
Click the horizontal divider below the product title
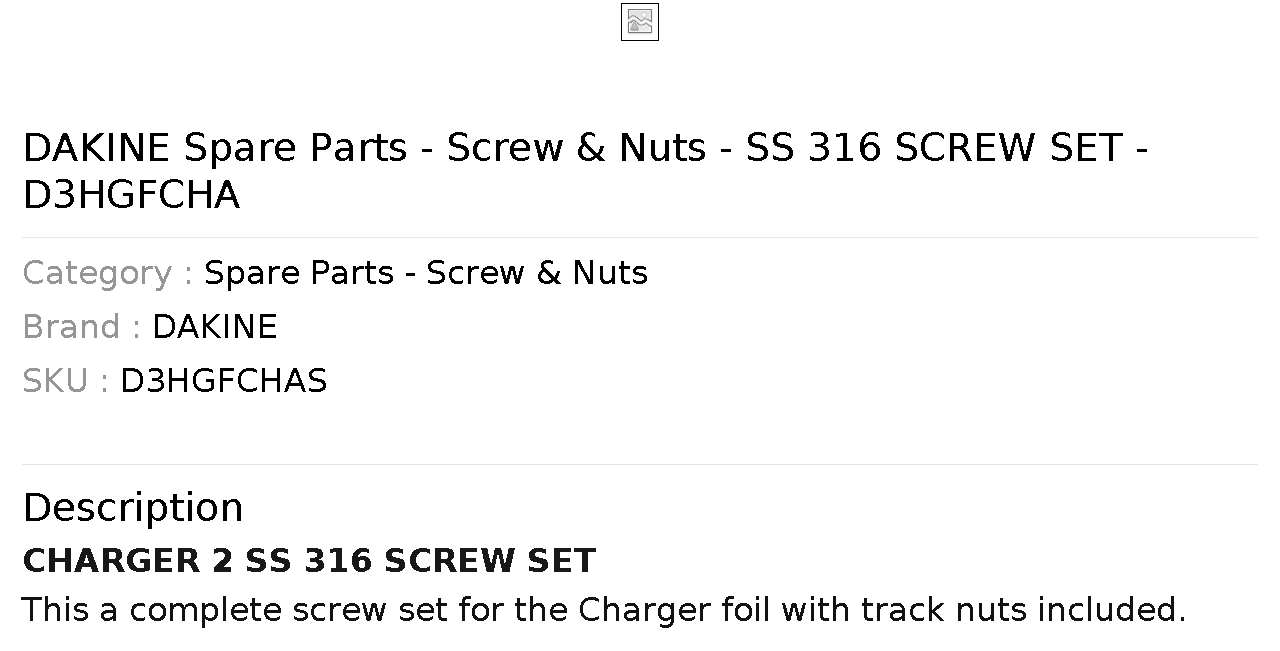tap(640, 237)
